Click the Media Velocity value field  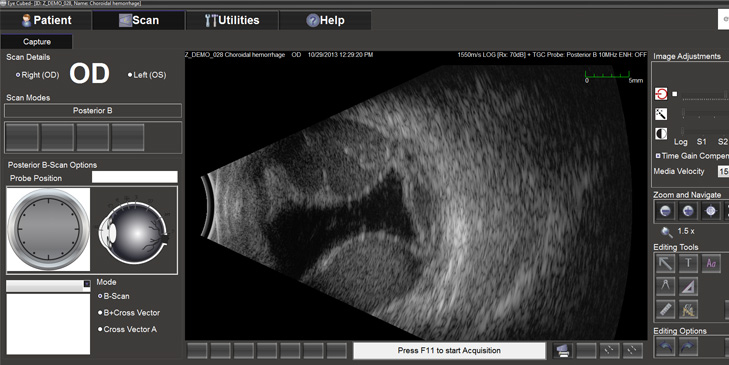tap(723, 171)
